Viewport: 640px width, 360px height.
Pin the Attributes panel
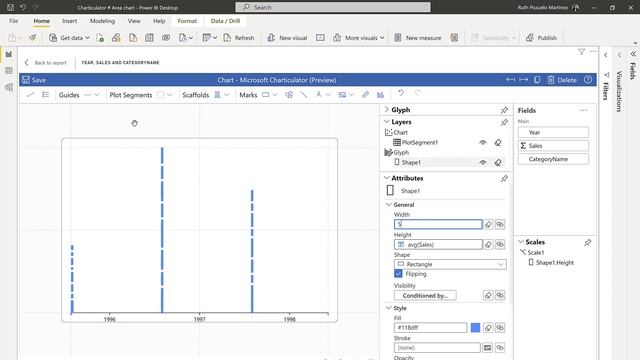pyautogui.click(x=504, y=178)
